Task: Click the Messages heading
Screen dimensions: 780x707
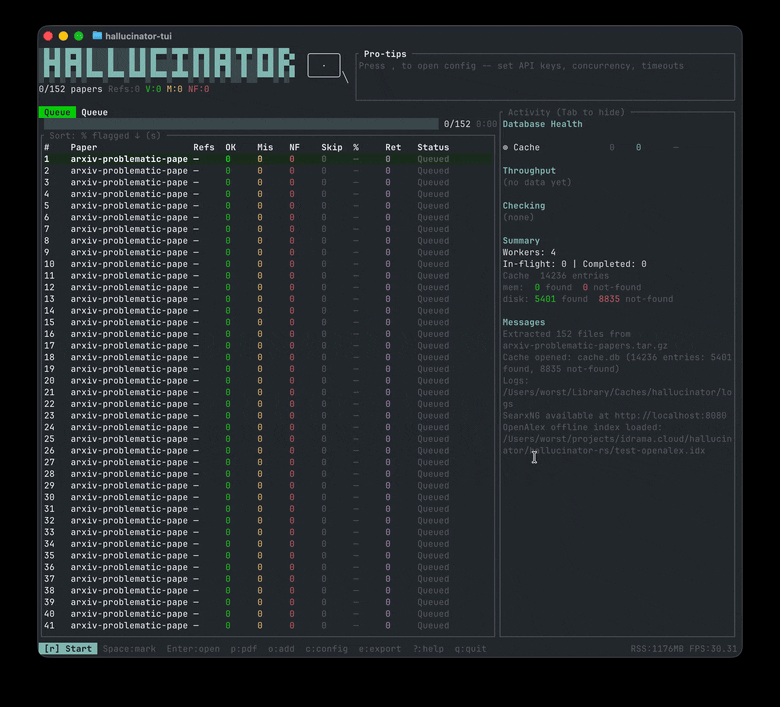Action: 524,322
